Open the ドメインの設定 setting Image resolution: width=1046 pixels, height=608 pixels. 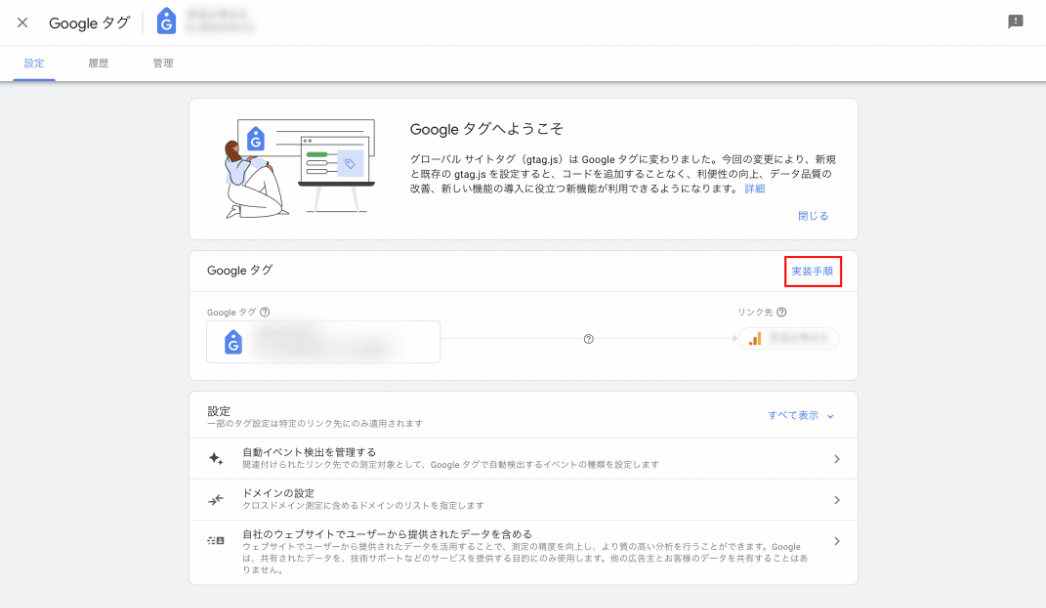(x=524, y=500)
